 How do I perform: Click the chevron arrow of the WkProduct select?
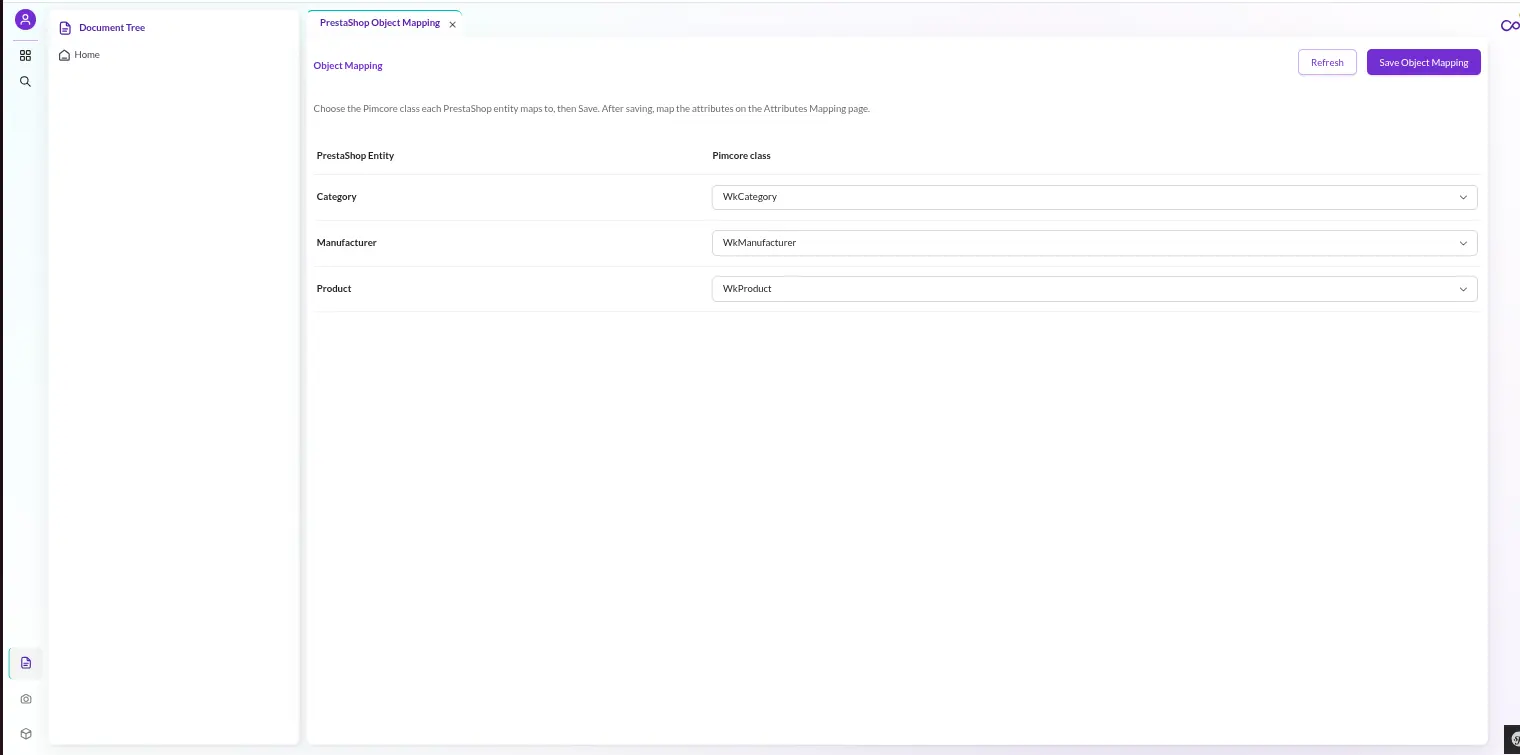1463,289
